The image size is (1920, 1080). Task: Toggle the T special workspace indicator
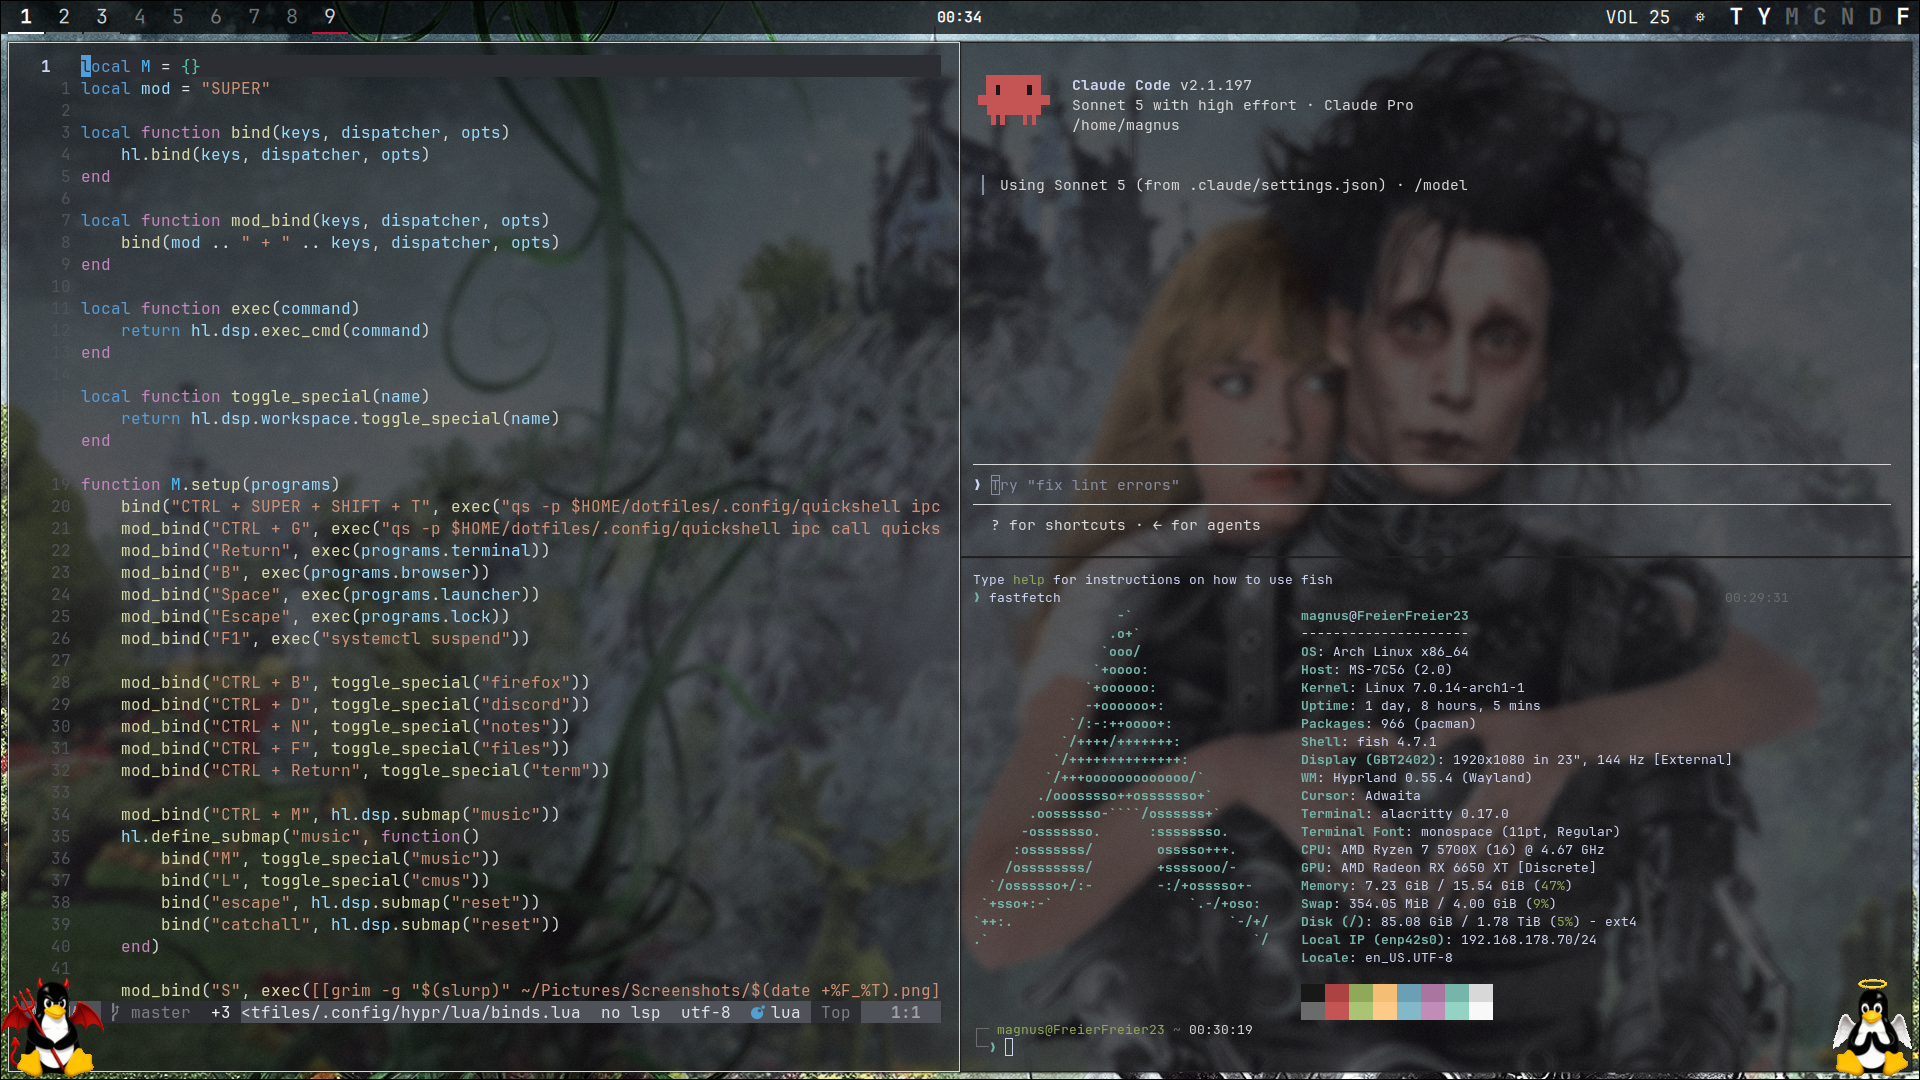tap(1736, 17)
